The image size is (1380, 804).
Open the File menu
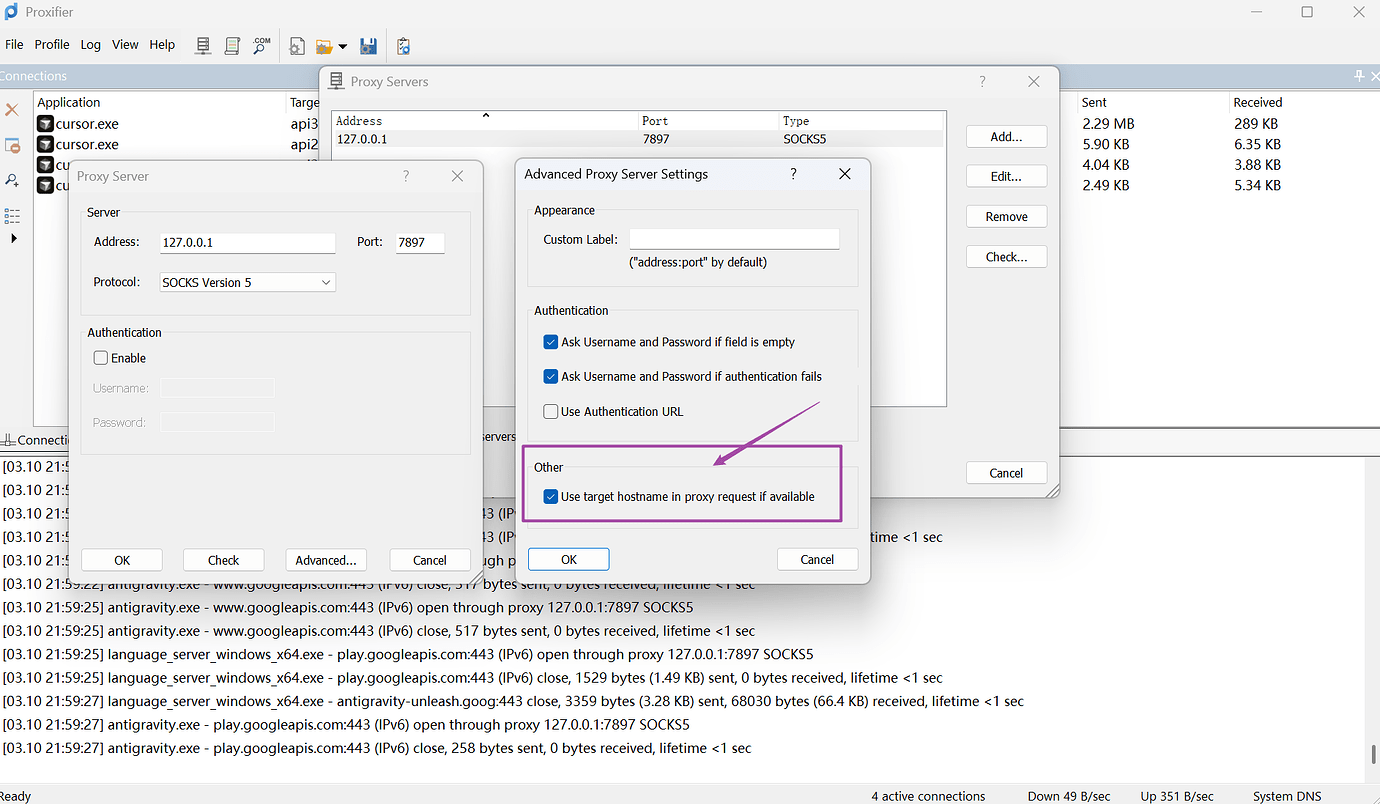[14, 45]
